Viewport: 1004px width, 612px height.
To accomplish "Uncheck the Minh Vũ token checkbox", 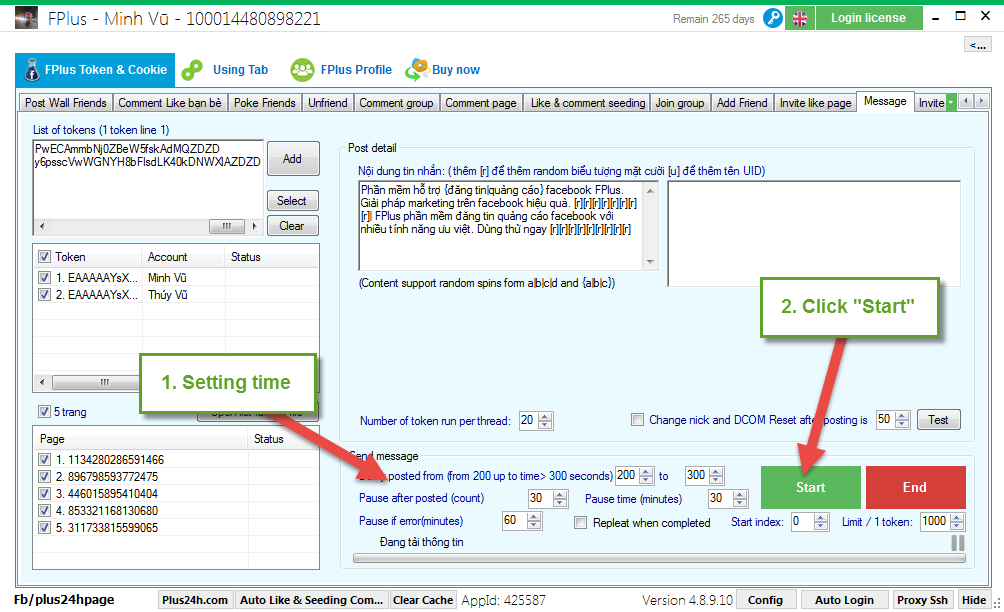I will point(44,277).
